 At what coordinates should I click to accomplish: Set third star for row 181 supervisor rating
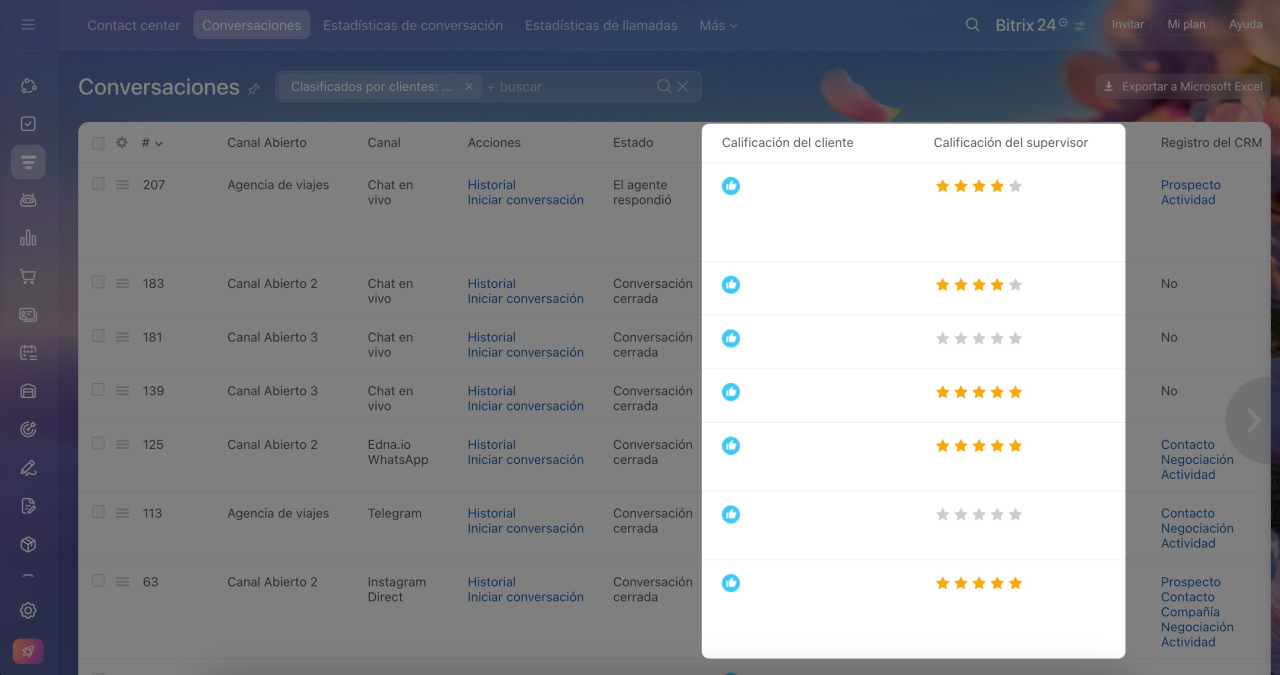click(x=979, y=339)
